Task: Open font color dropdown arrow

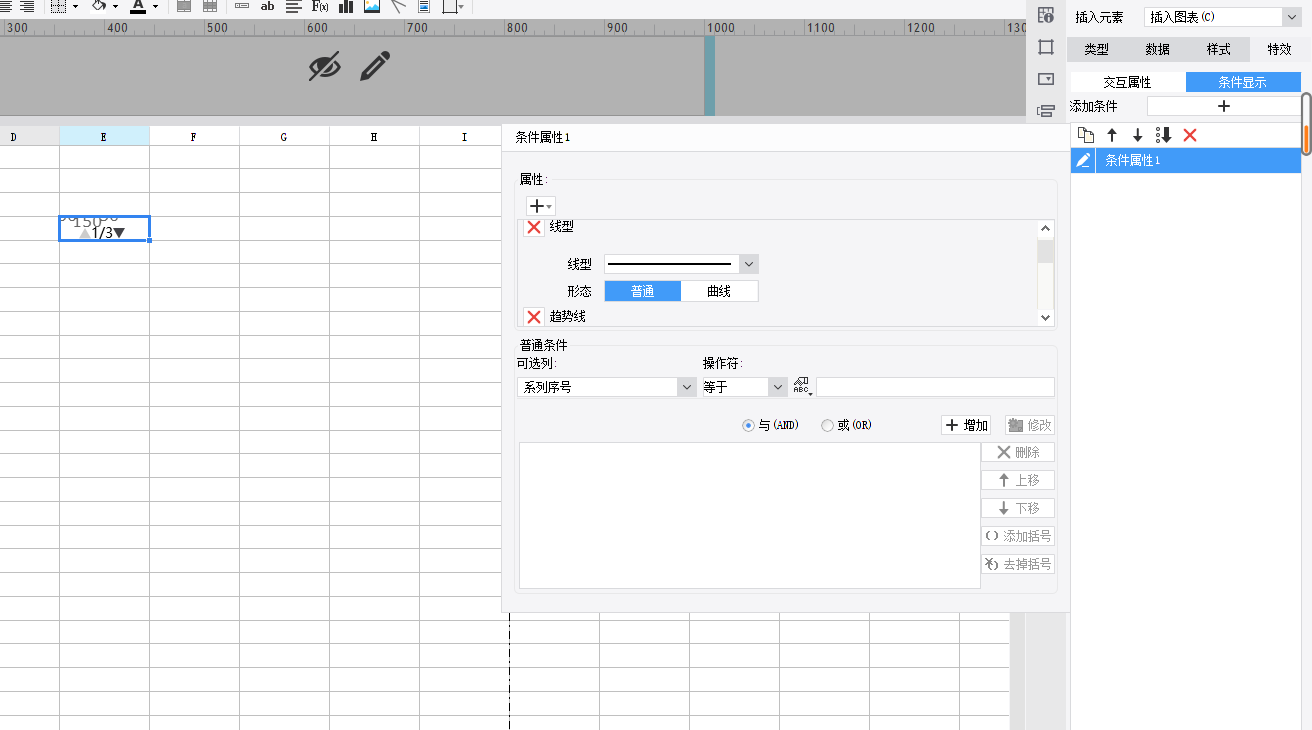Action: coord(155,7)
